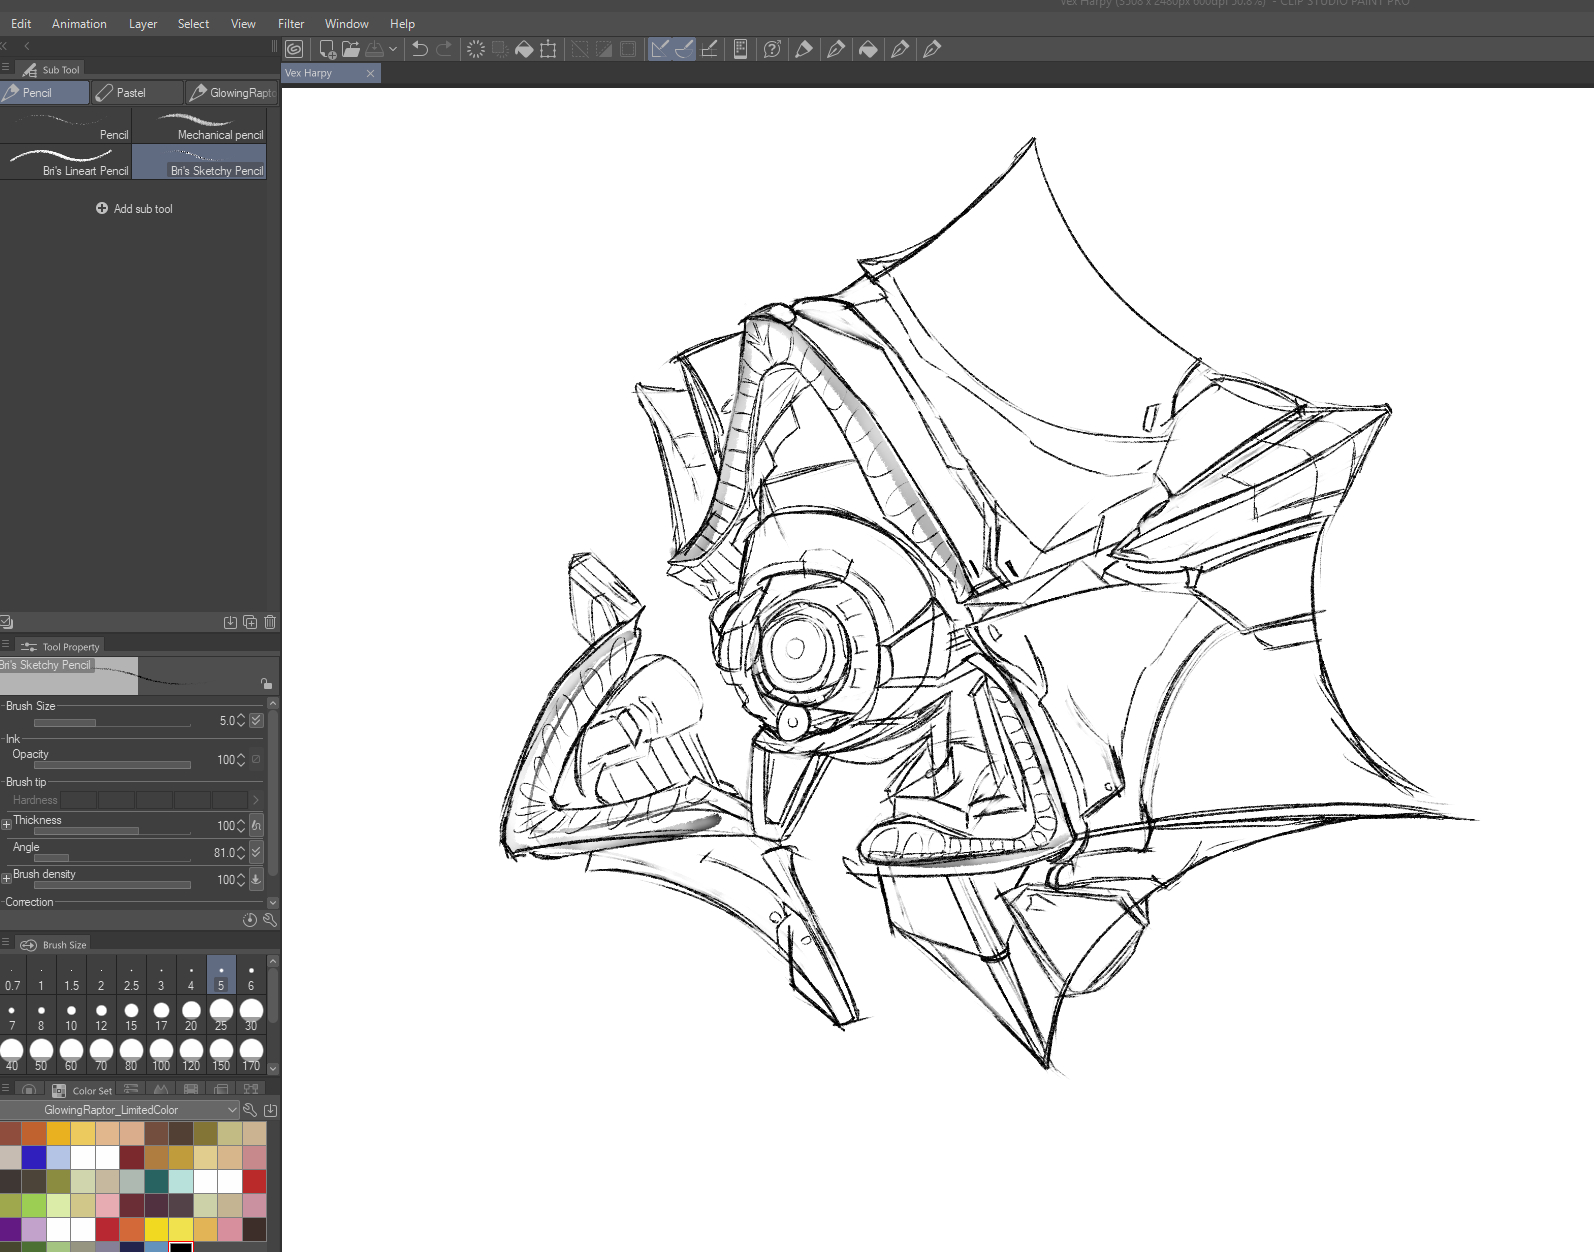Image resolution: width=1594 pixels, height=1252 pixels.
Task: Click the Fill bucket icon in toolbar
Action: tap(524, 49)
